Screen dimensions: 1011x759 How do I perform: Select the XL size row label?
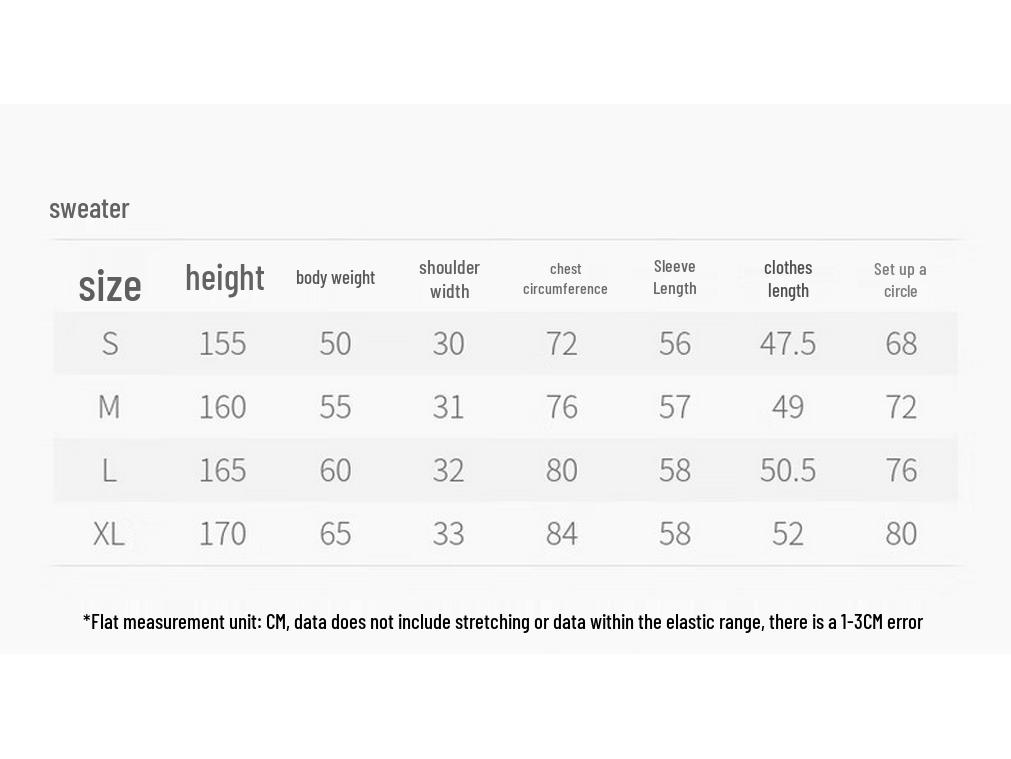(x=109, y=534)
